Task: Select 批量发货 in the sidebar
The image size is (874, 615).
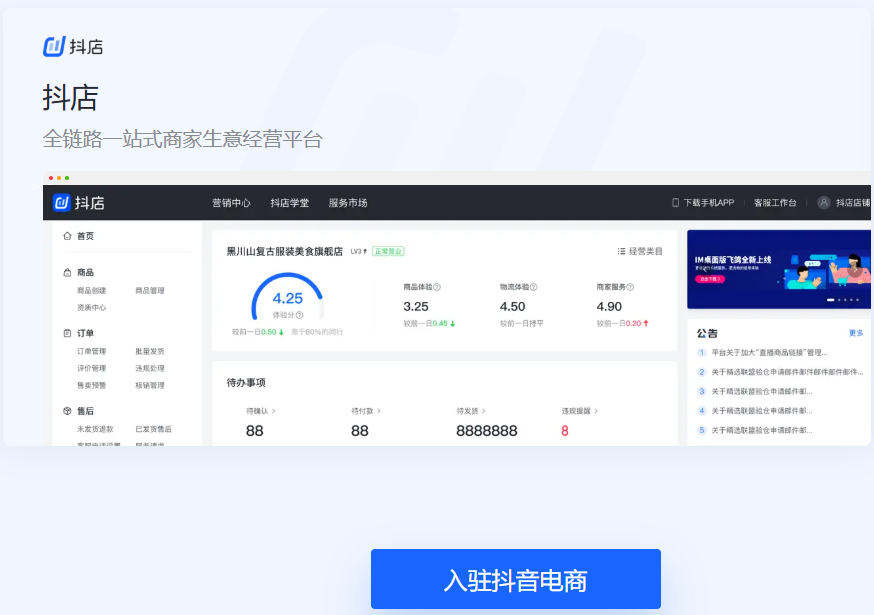Action: pyautogui.click(x=150, y=351)
